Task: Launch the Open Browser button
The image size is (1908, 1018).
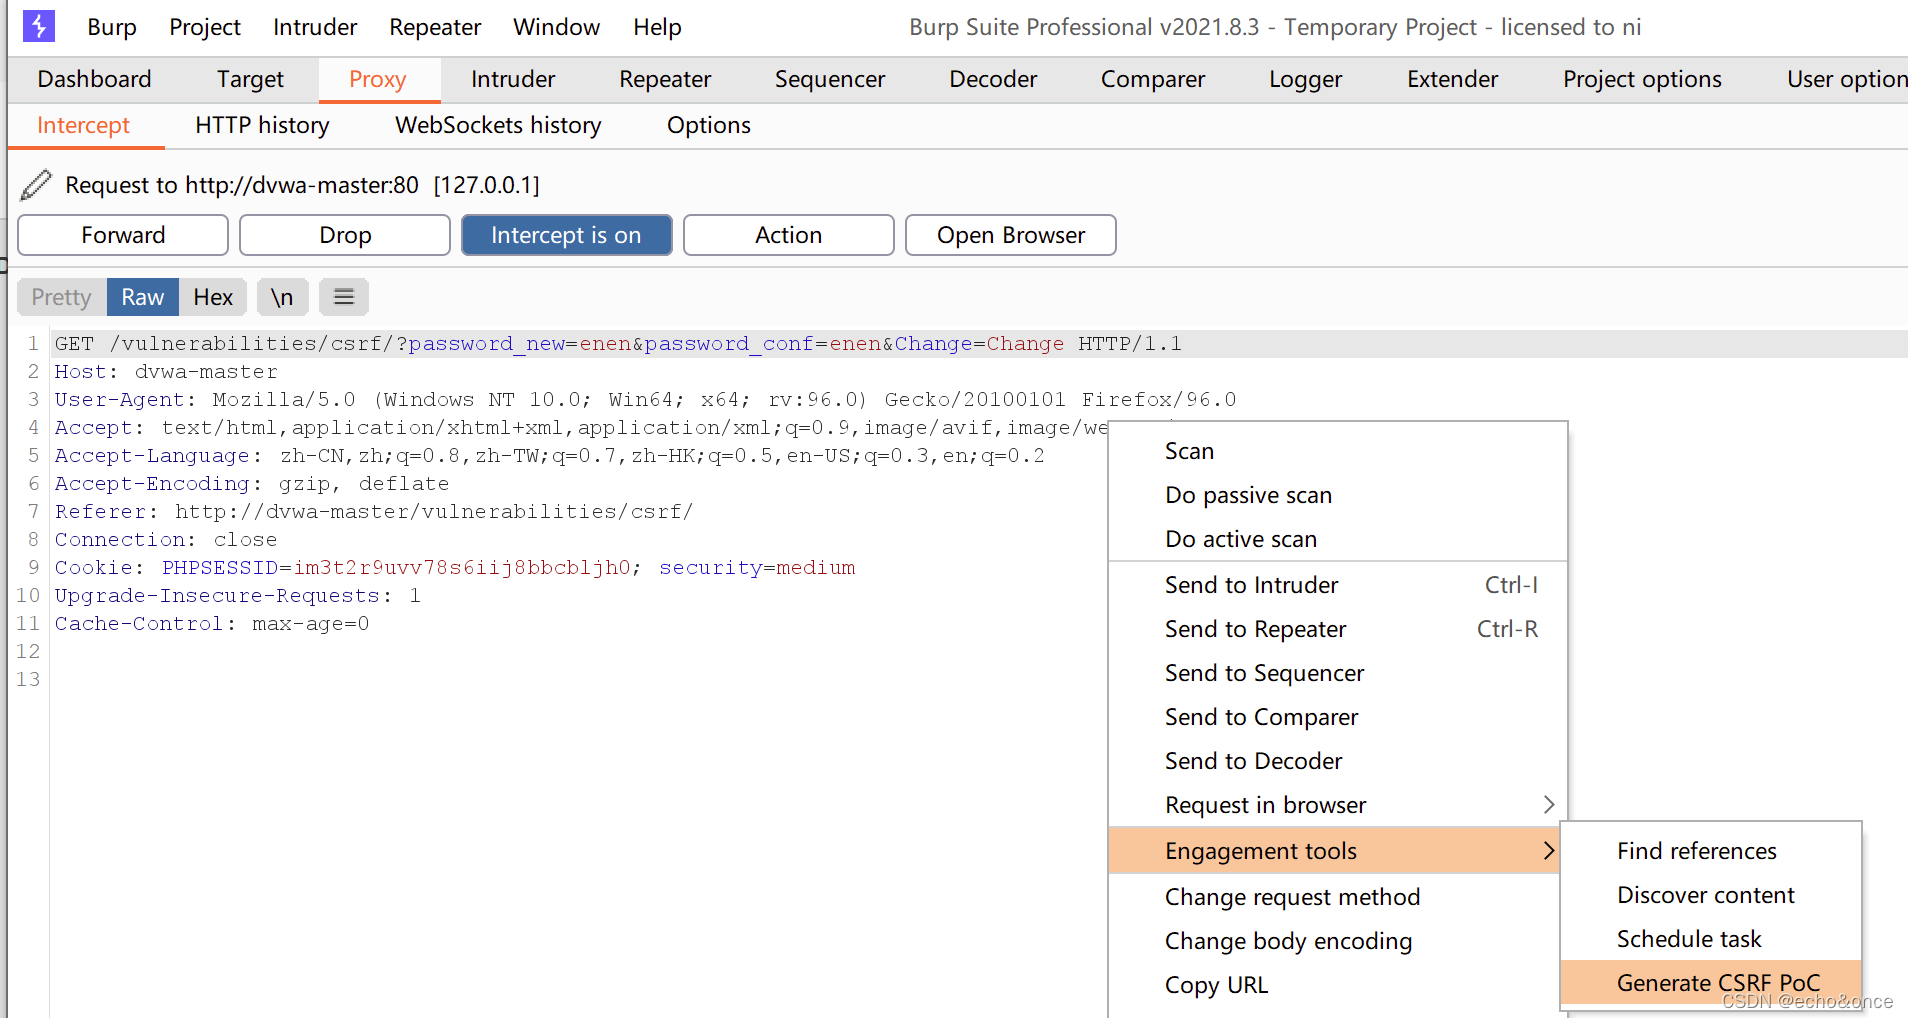Action: [1010, 235]
